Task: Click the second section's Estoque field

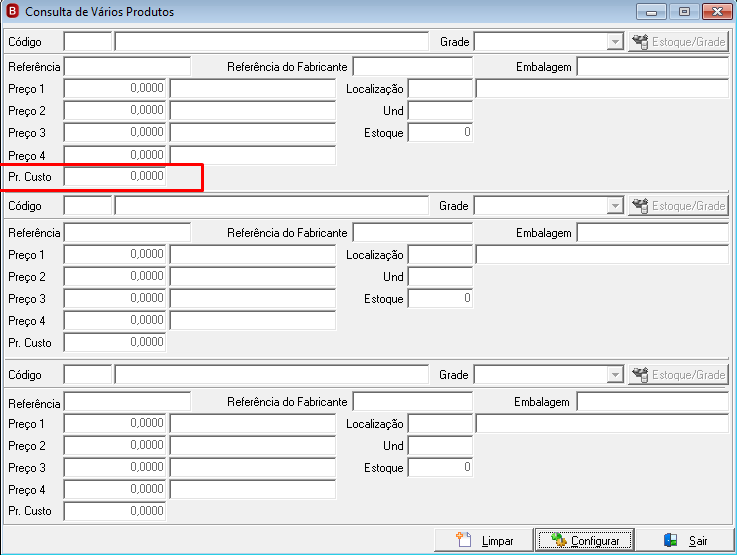Action: click(440, 298)
